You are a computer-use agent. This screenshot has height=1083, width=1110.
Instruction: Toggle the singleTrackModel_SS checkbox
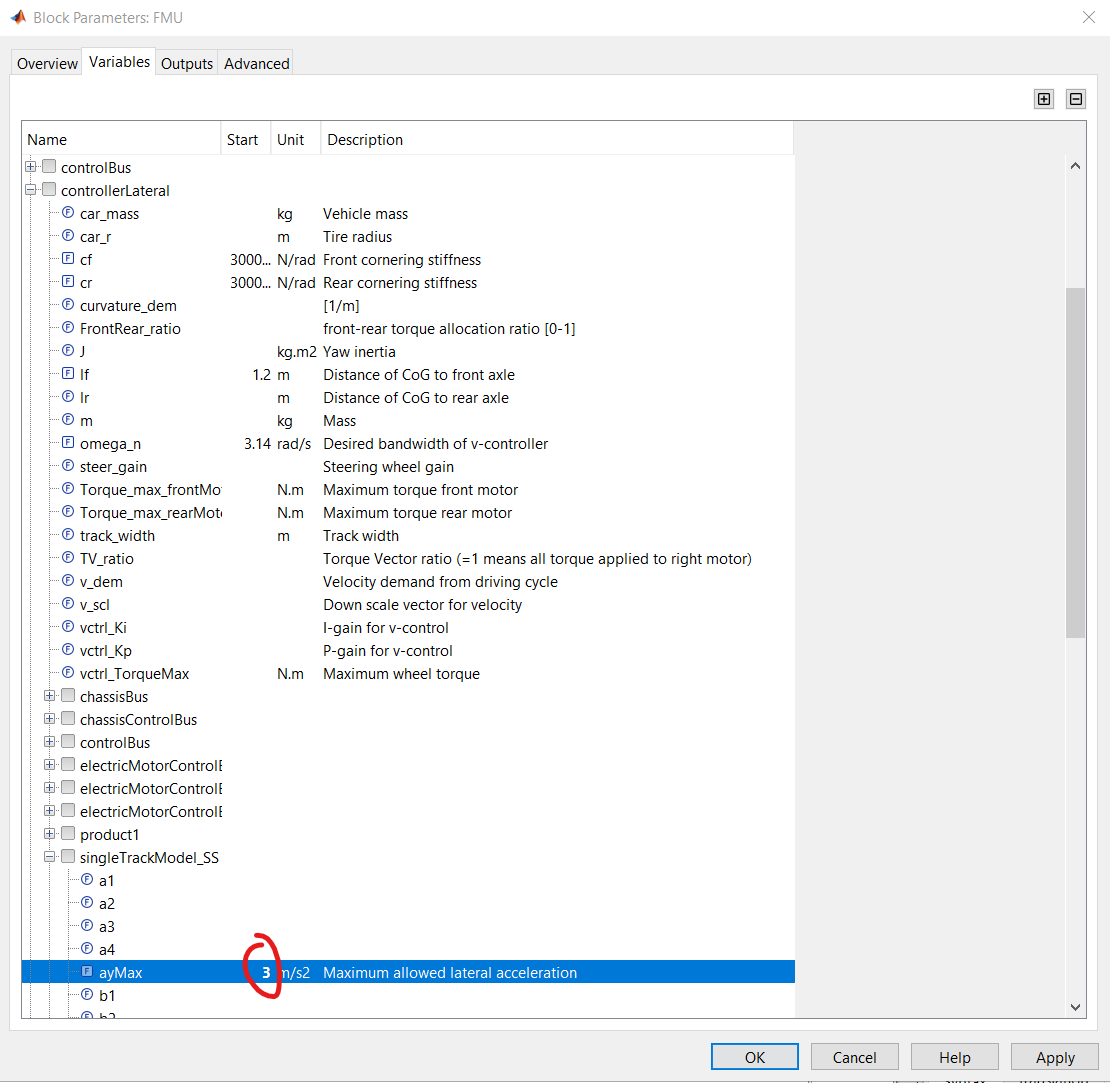[67, 857]
